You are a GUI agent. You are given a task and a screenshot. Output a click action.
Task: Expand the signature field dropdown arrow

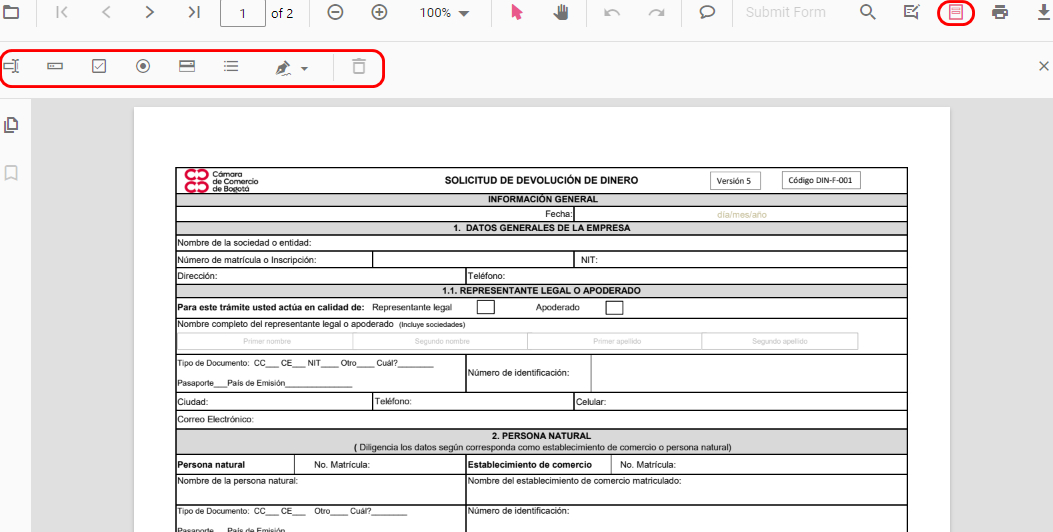(304, 69)
